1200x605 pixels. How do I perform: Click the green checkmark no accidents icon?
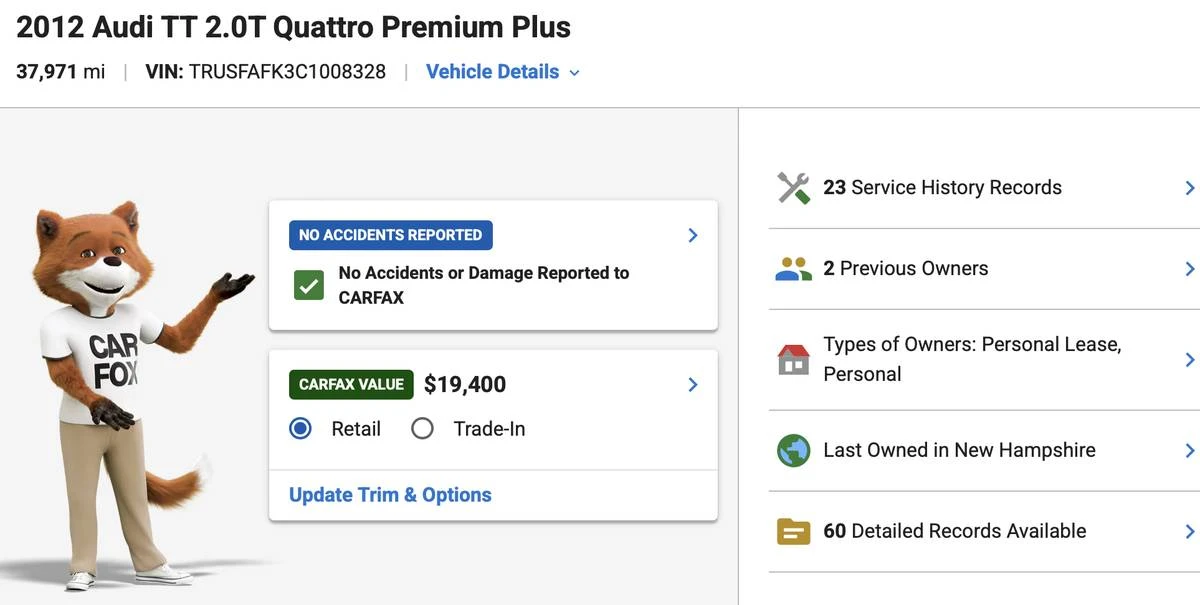pyautogui.click(x=309, y=285)
